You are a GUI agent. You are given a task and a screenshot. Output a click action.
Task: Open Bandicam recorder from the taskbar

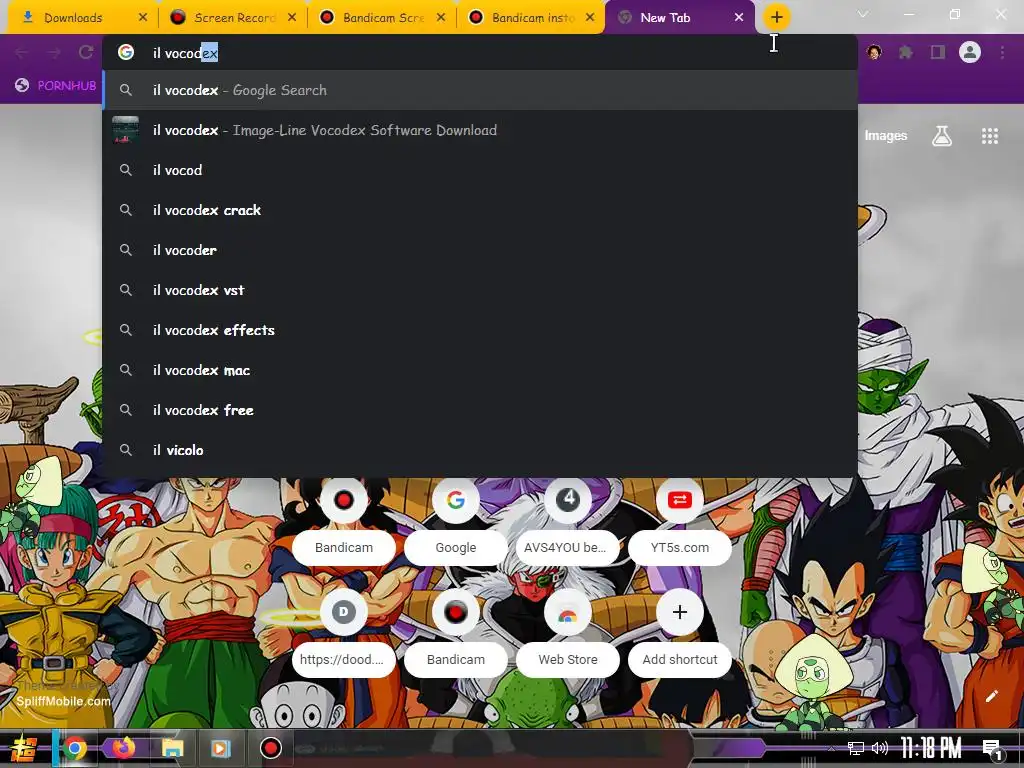click(x=270, y=748)
